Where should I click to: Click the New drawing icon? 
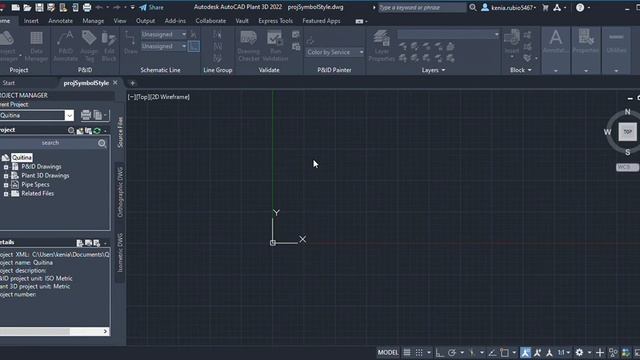pyautogui.click(x=16, y=7)
